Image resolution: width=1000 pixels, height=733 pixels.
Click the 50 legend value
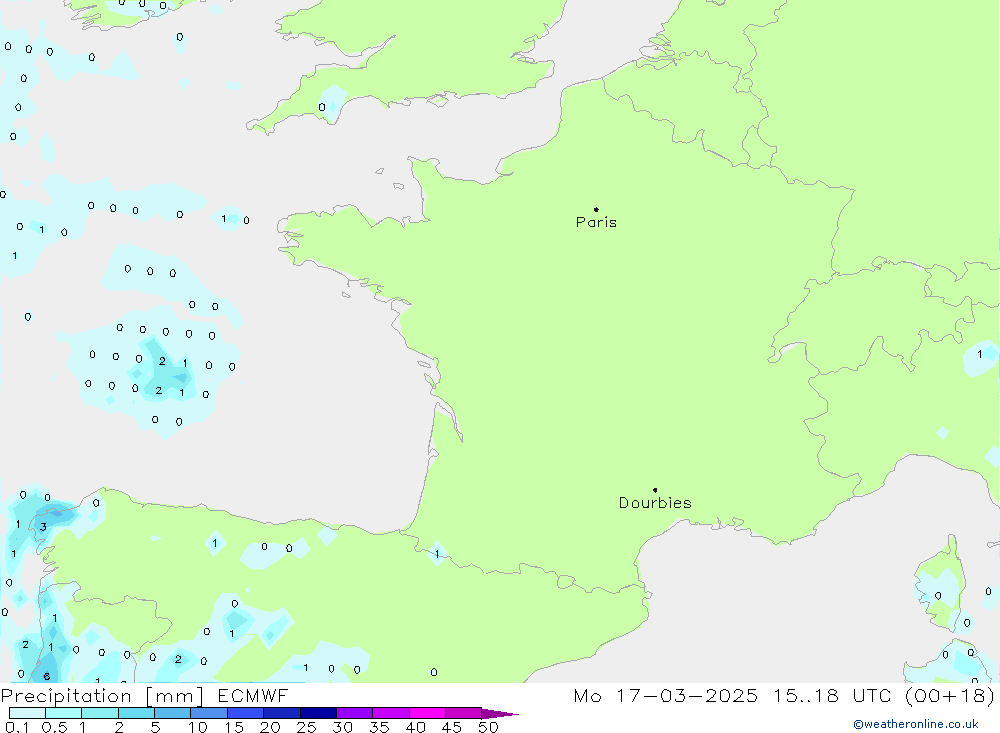[489, 727]
